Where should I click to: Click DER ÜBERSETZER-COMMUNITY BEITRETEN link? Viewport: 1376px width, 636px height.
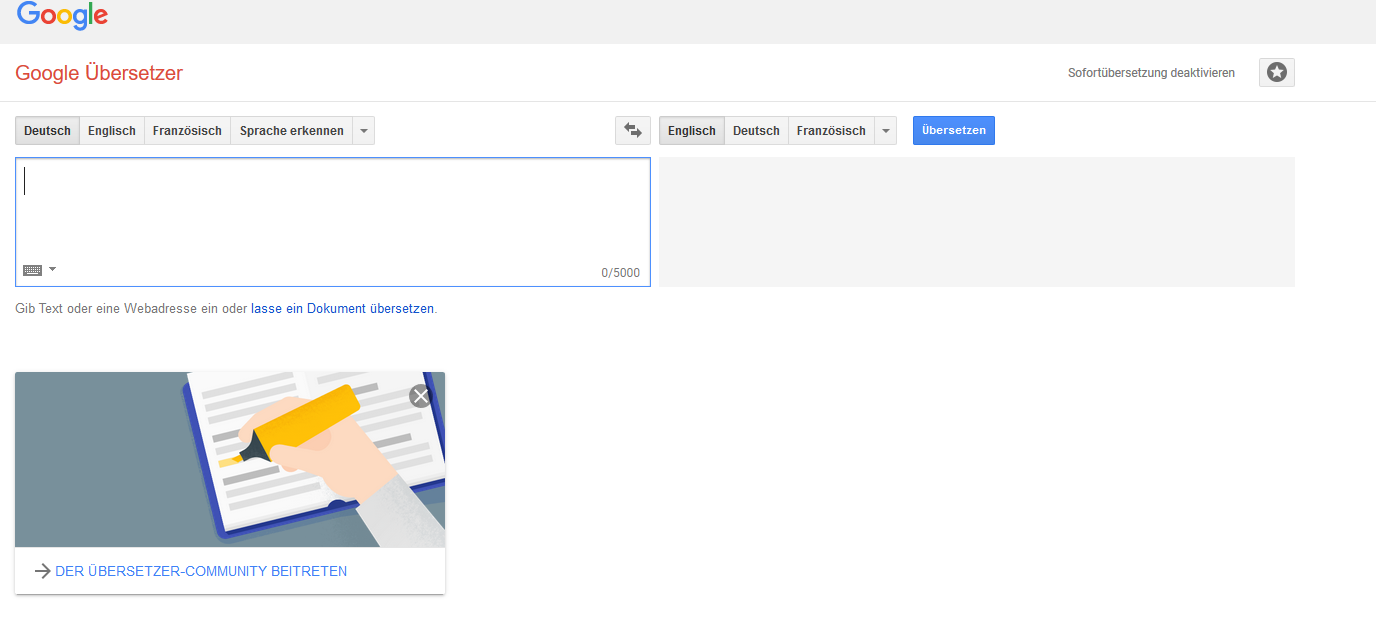(x=201, y=572)
